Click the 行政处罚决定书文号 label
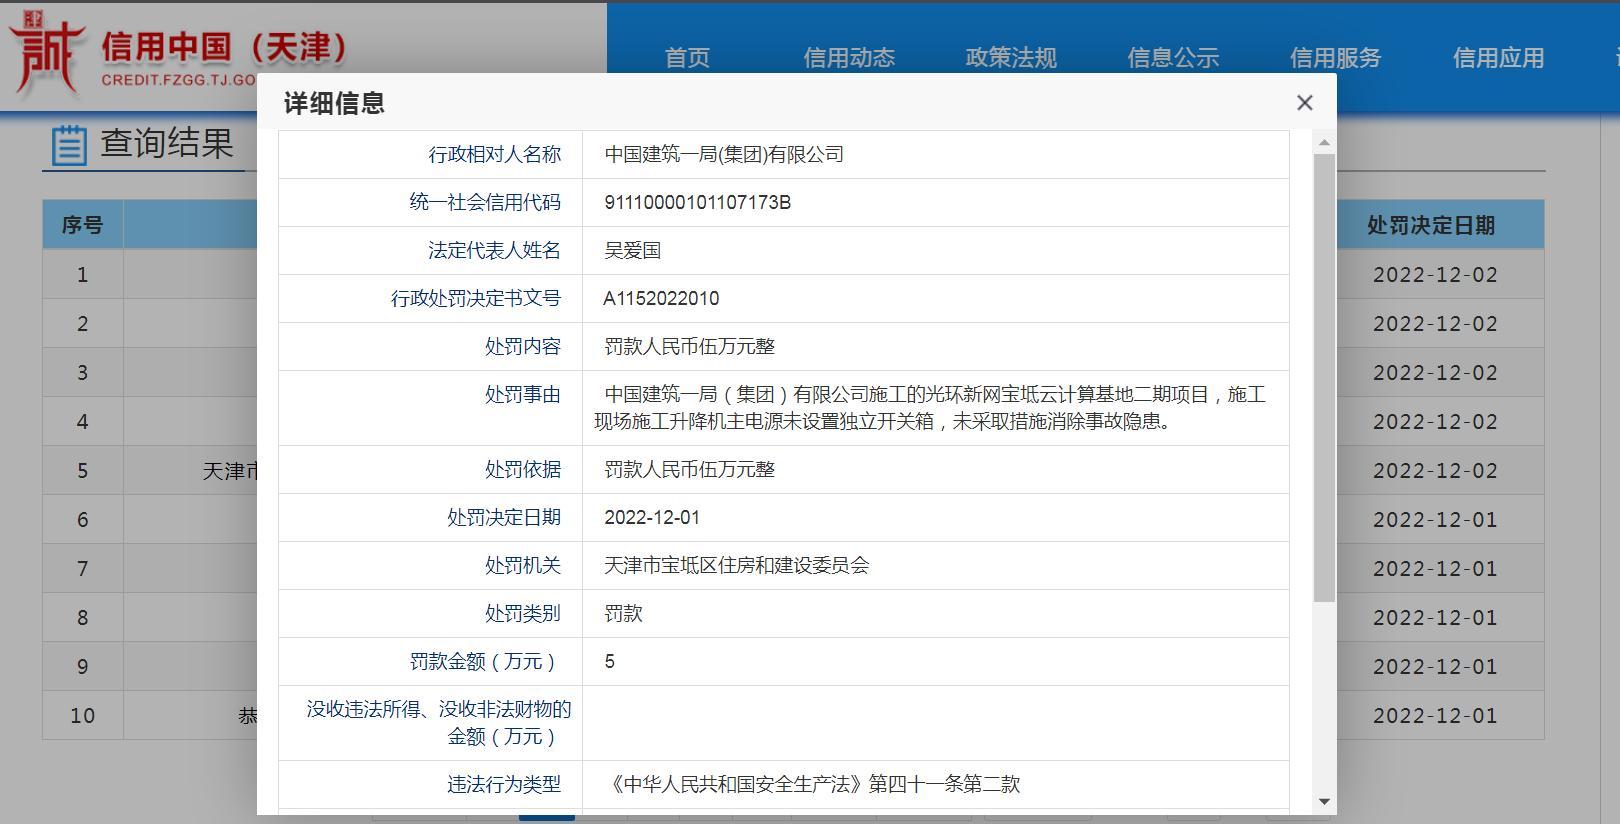The height and width of the screenshot is (824, 1620). click(476, 299)
